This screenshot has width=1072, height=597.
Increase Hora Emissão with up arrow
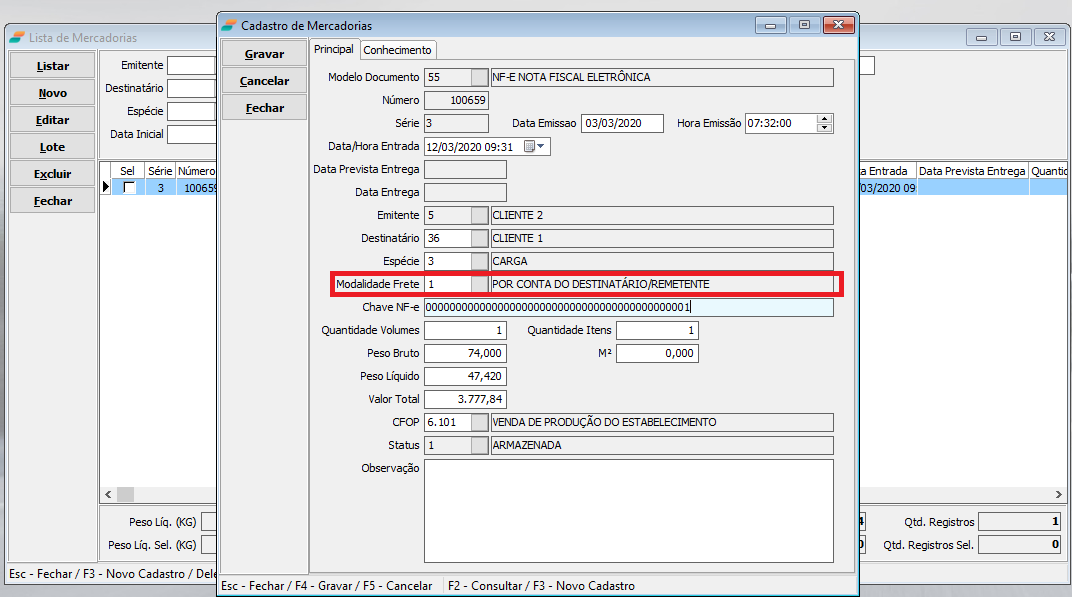[824, 119]
